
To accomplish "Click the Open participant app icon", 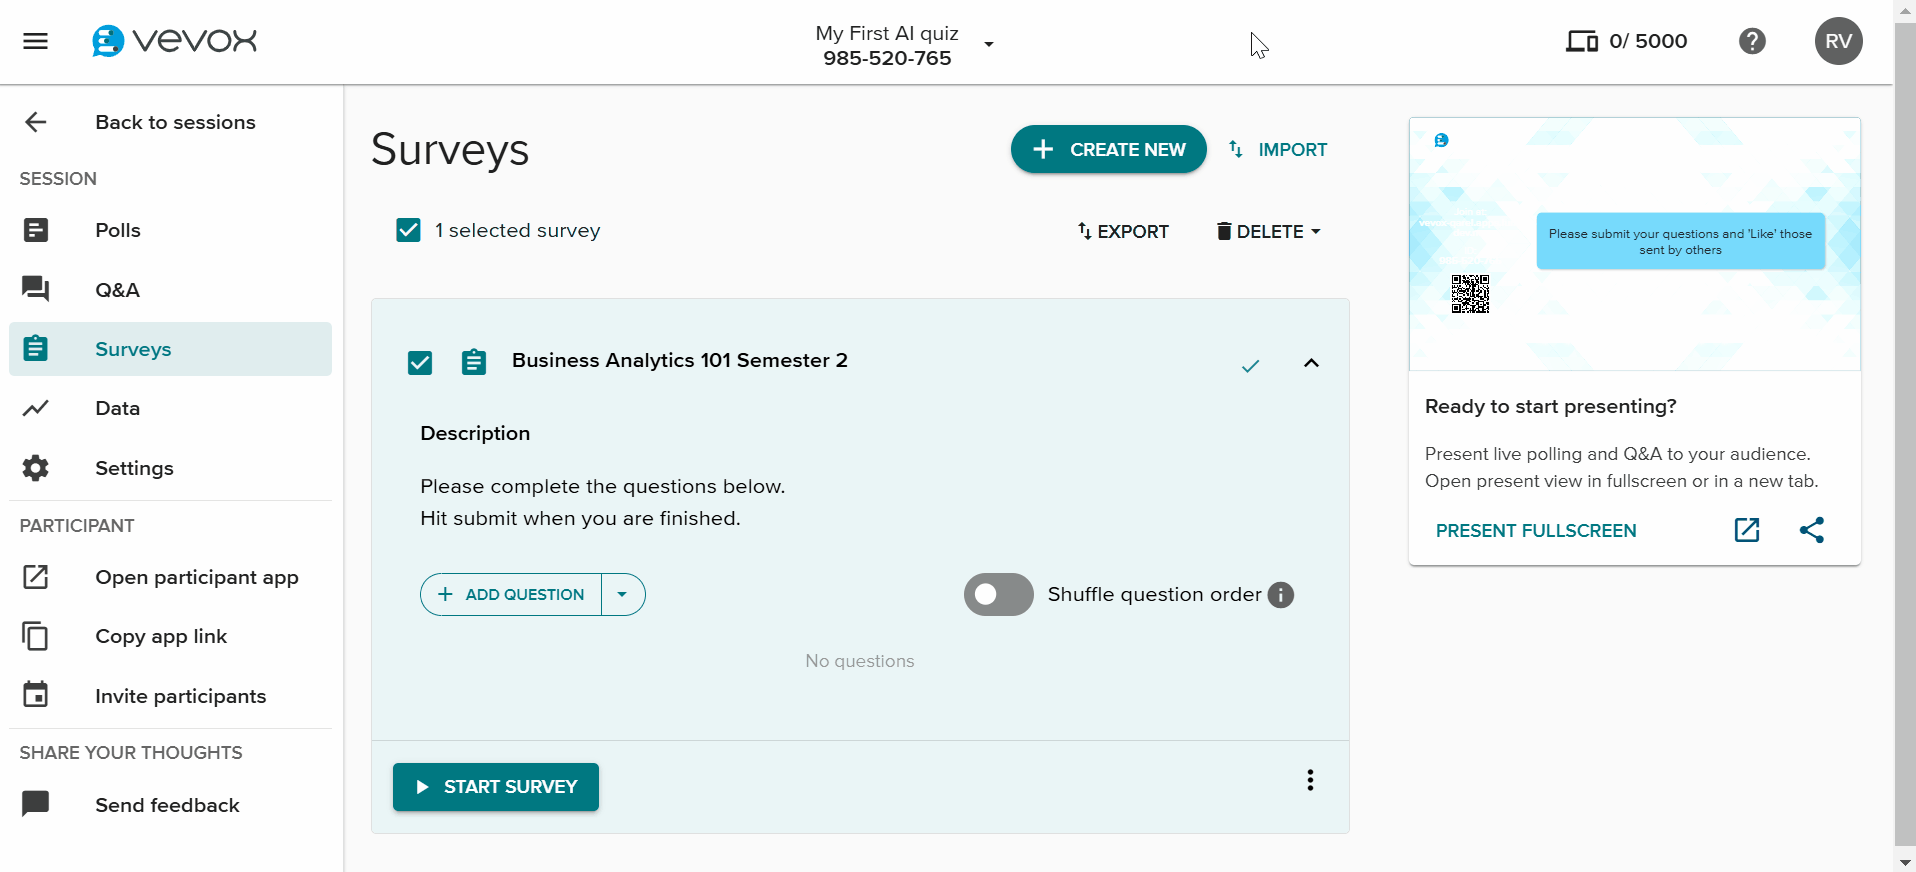I will pyautogui.click(x=36, y=577).
